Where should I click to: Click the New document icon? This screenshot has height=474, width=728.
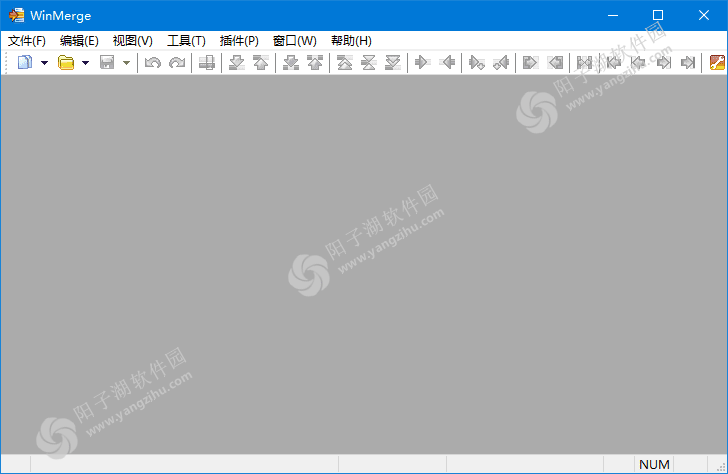pos(25,62)
